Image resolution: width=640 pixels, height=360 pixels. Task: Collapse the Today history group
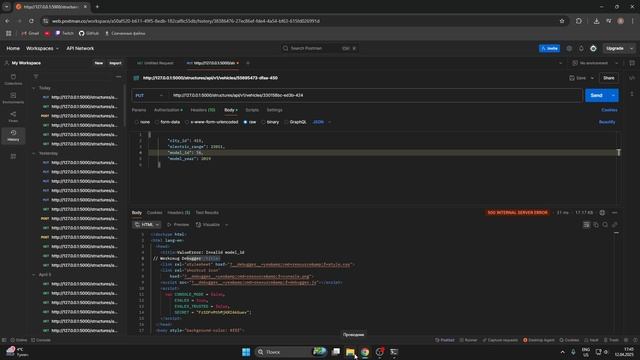[x=34, y=88]
